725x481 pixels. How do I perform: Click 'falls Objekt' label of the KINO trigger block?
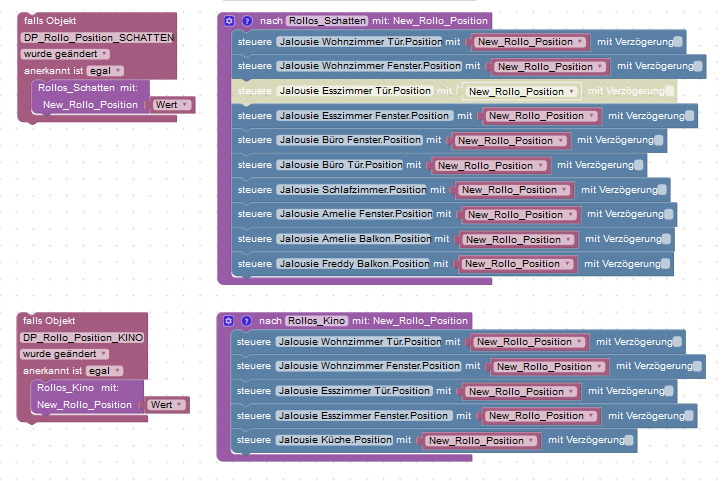(x=49, y=321)
